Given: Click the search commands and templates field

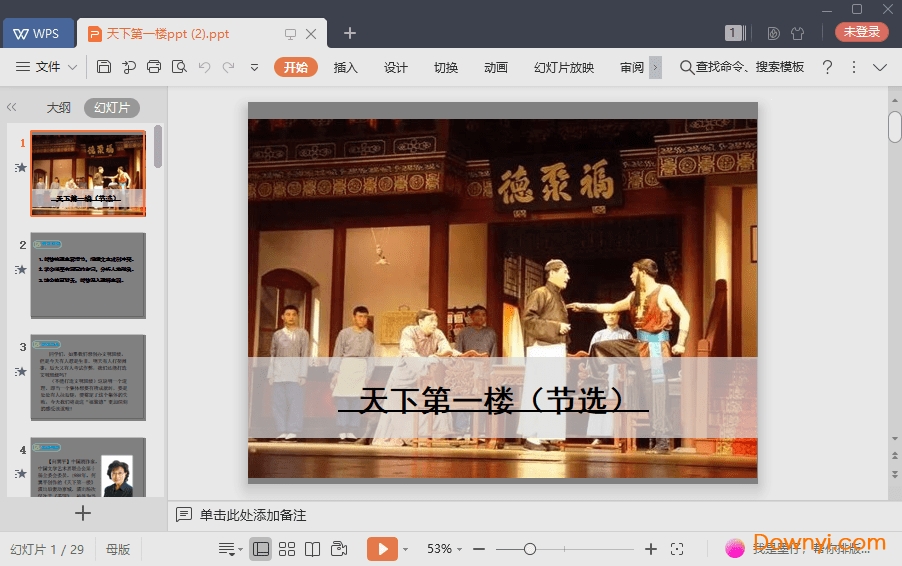Looking at the screenshot, I should 742,67.
